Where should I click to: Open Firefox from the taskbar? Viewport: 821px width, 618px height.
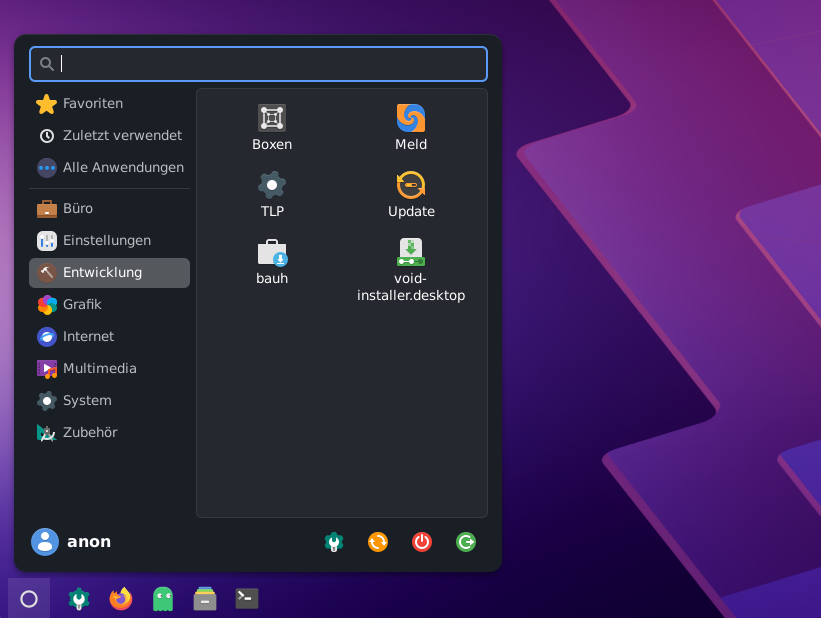pos(121,598)
